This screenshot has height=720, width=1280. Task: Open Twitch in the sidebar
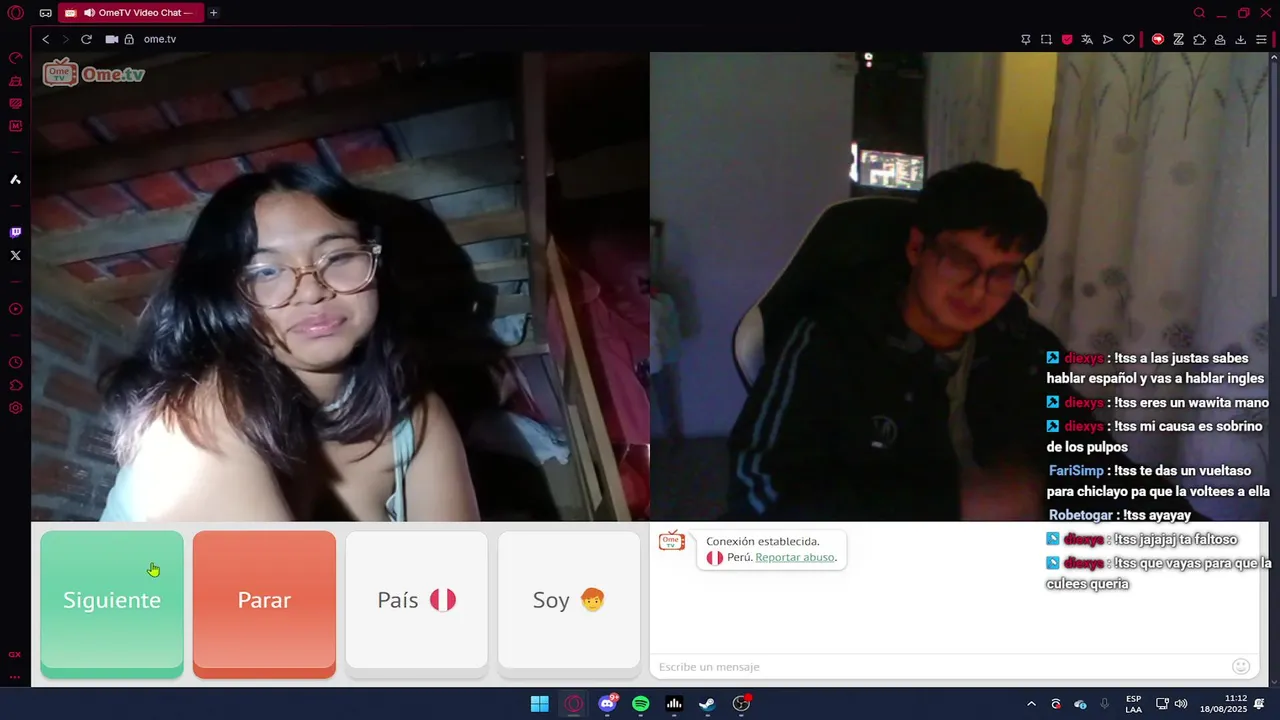15,232
